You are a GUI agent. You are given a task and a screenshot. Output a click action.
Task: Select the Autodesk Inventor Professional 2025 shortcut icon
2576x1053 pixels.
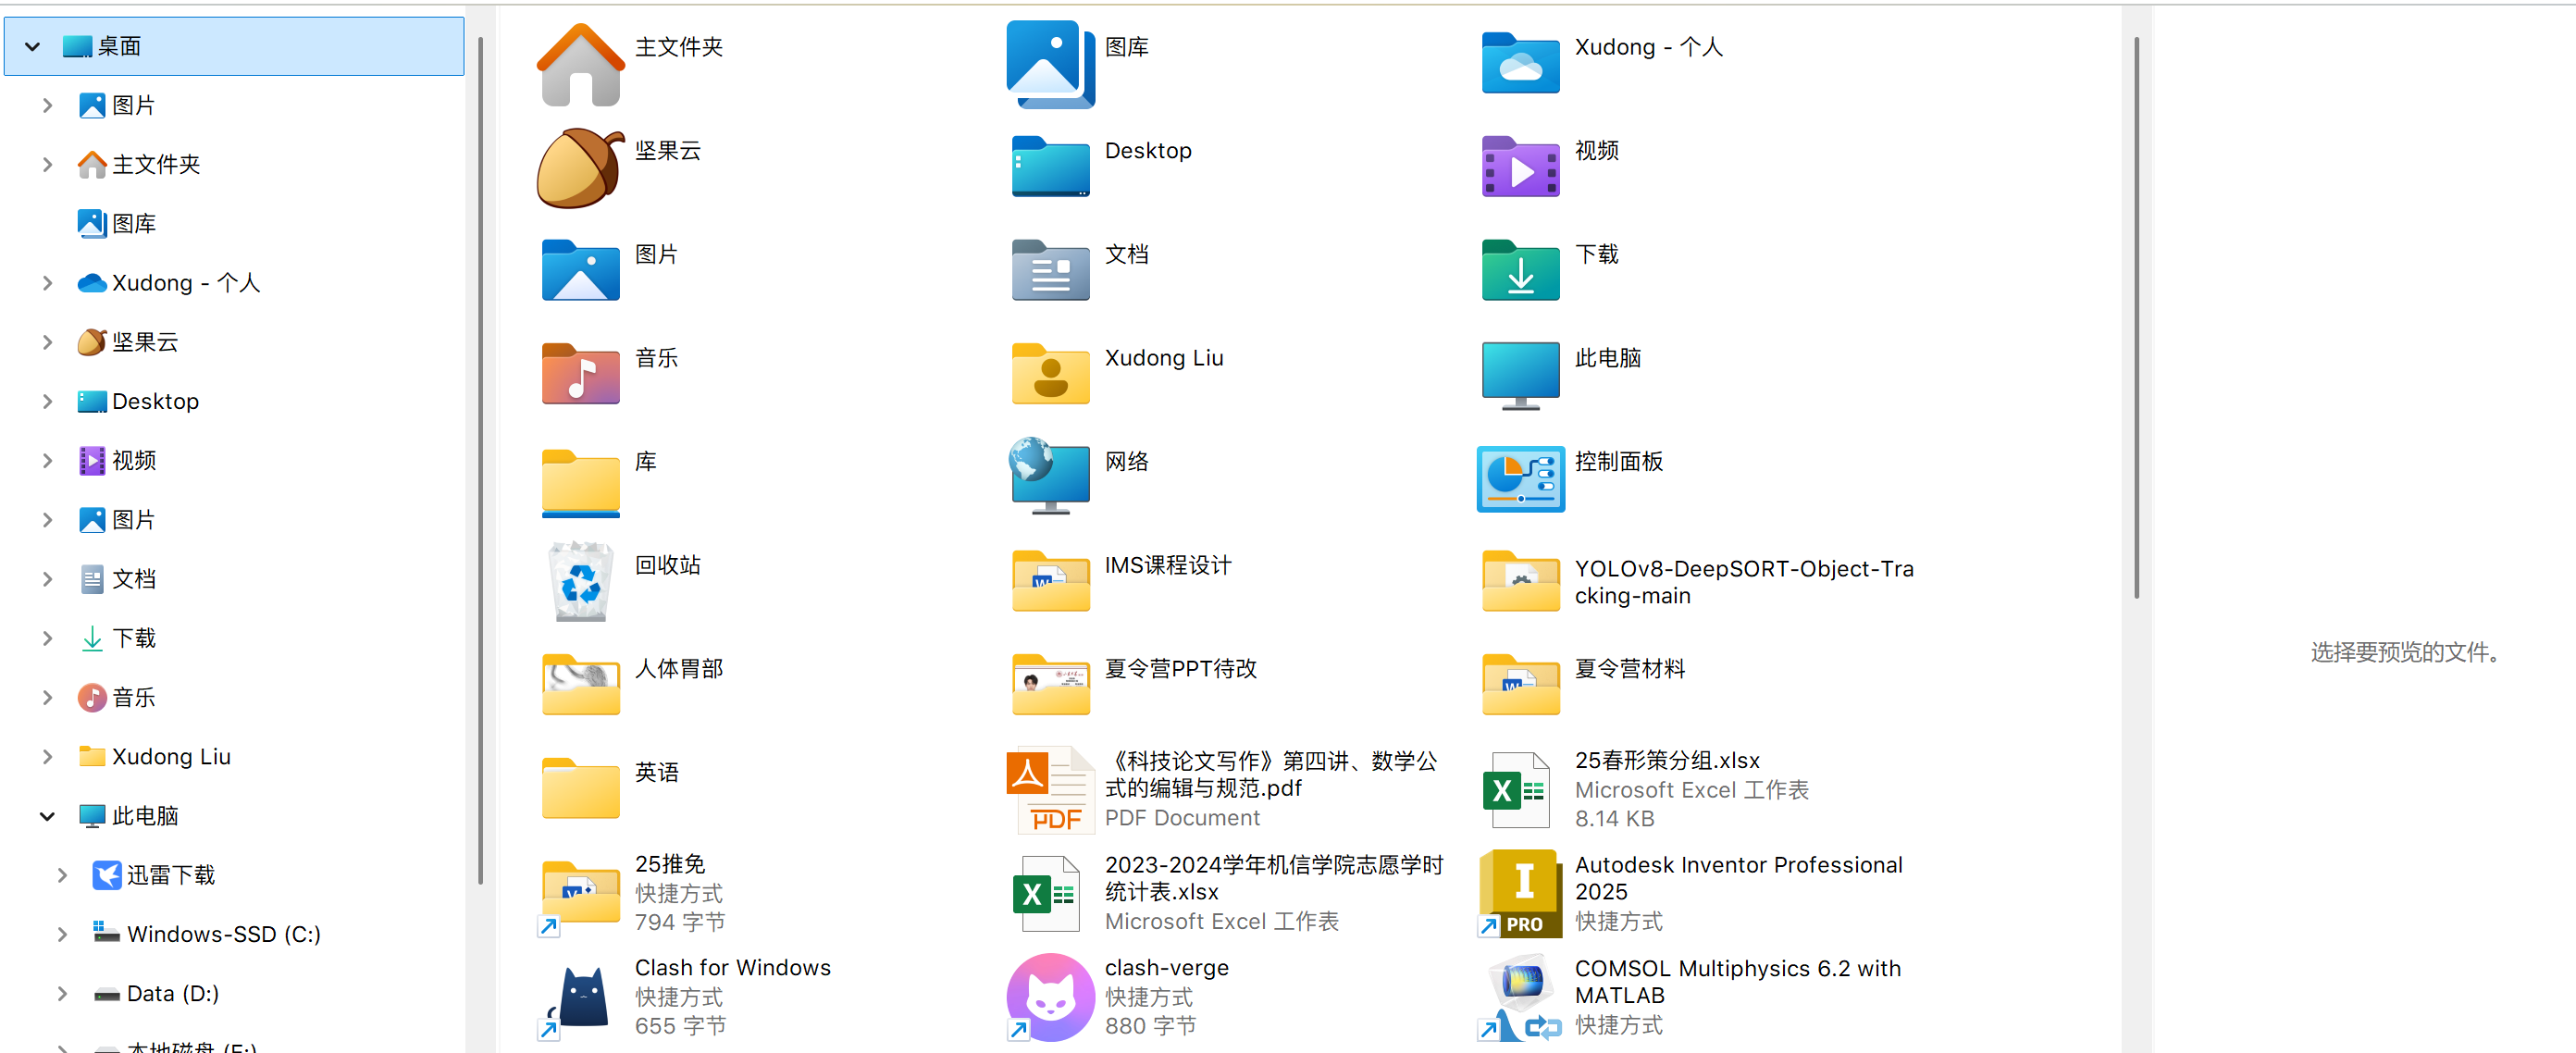(1520, 893)
